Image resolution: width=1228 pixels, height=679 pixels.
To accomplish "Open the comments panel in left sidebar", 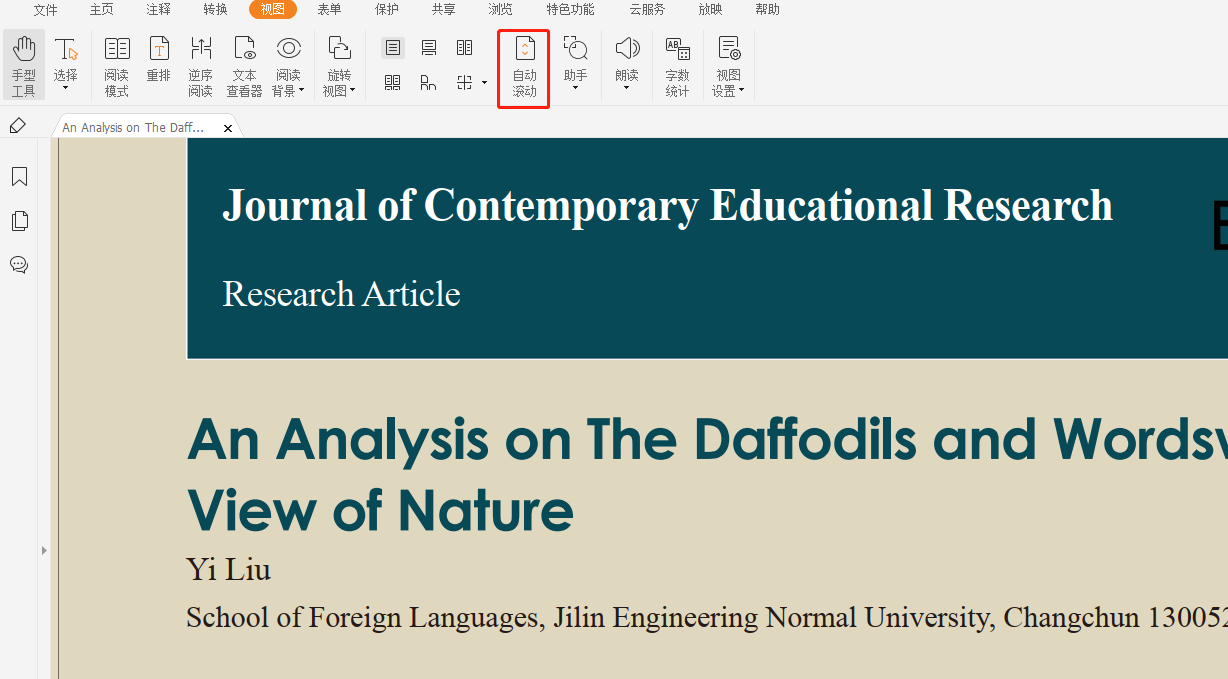I will tap(19, 265).
